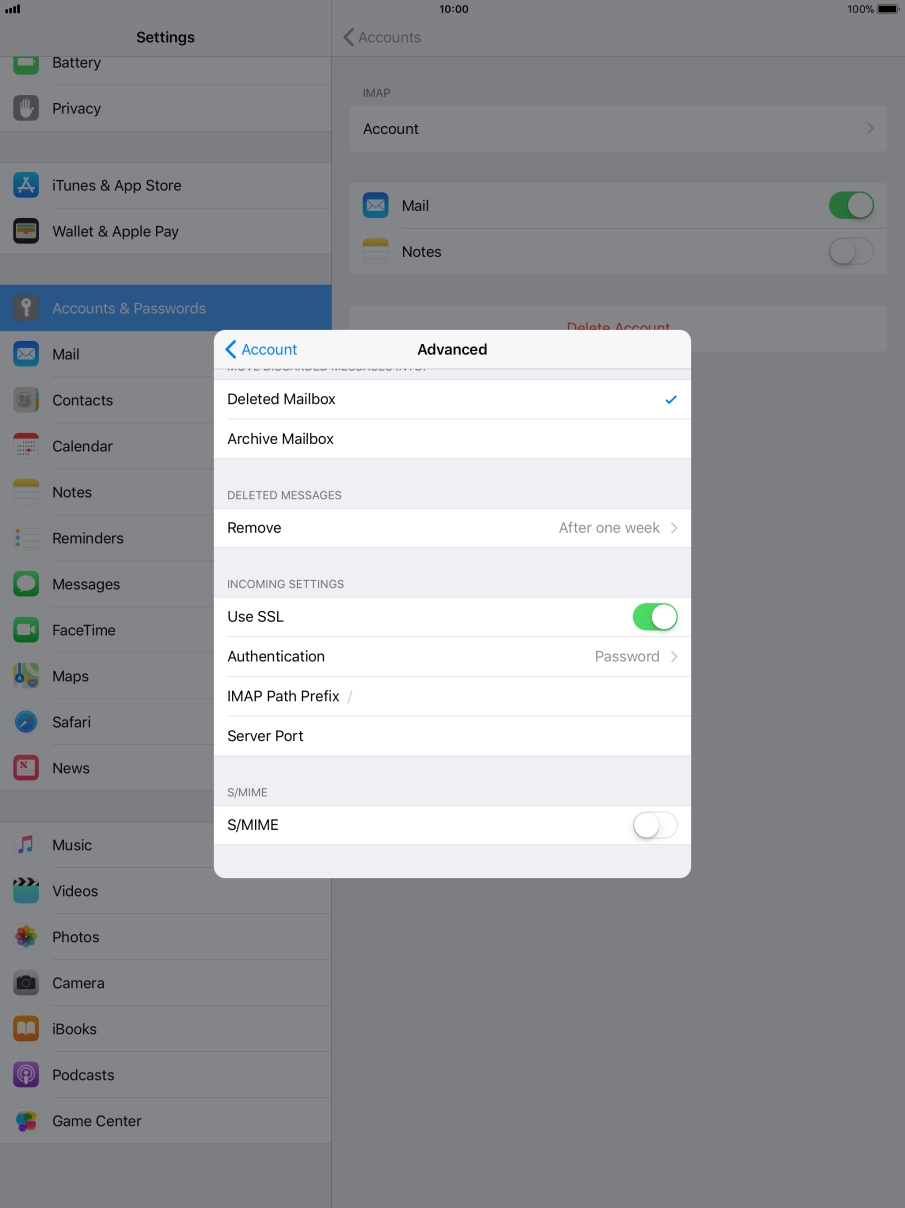Select Wallet & Apple Pay settings

click(115, 231)
